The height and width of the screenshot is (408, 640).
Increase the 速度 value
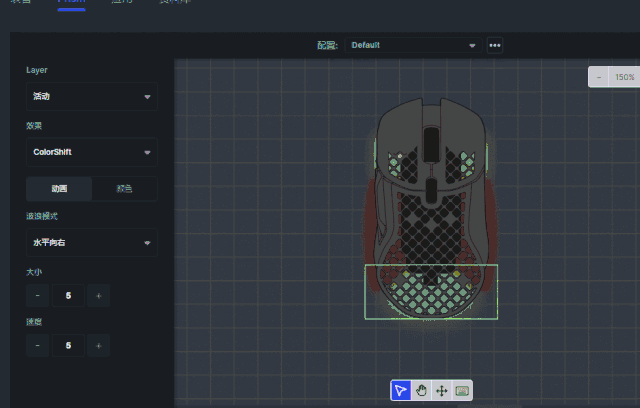coord(98,346)
